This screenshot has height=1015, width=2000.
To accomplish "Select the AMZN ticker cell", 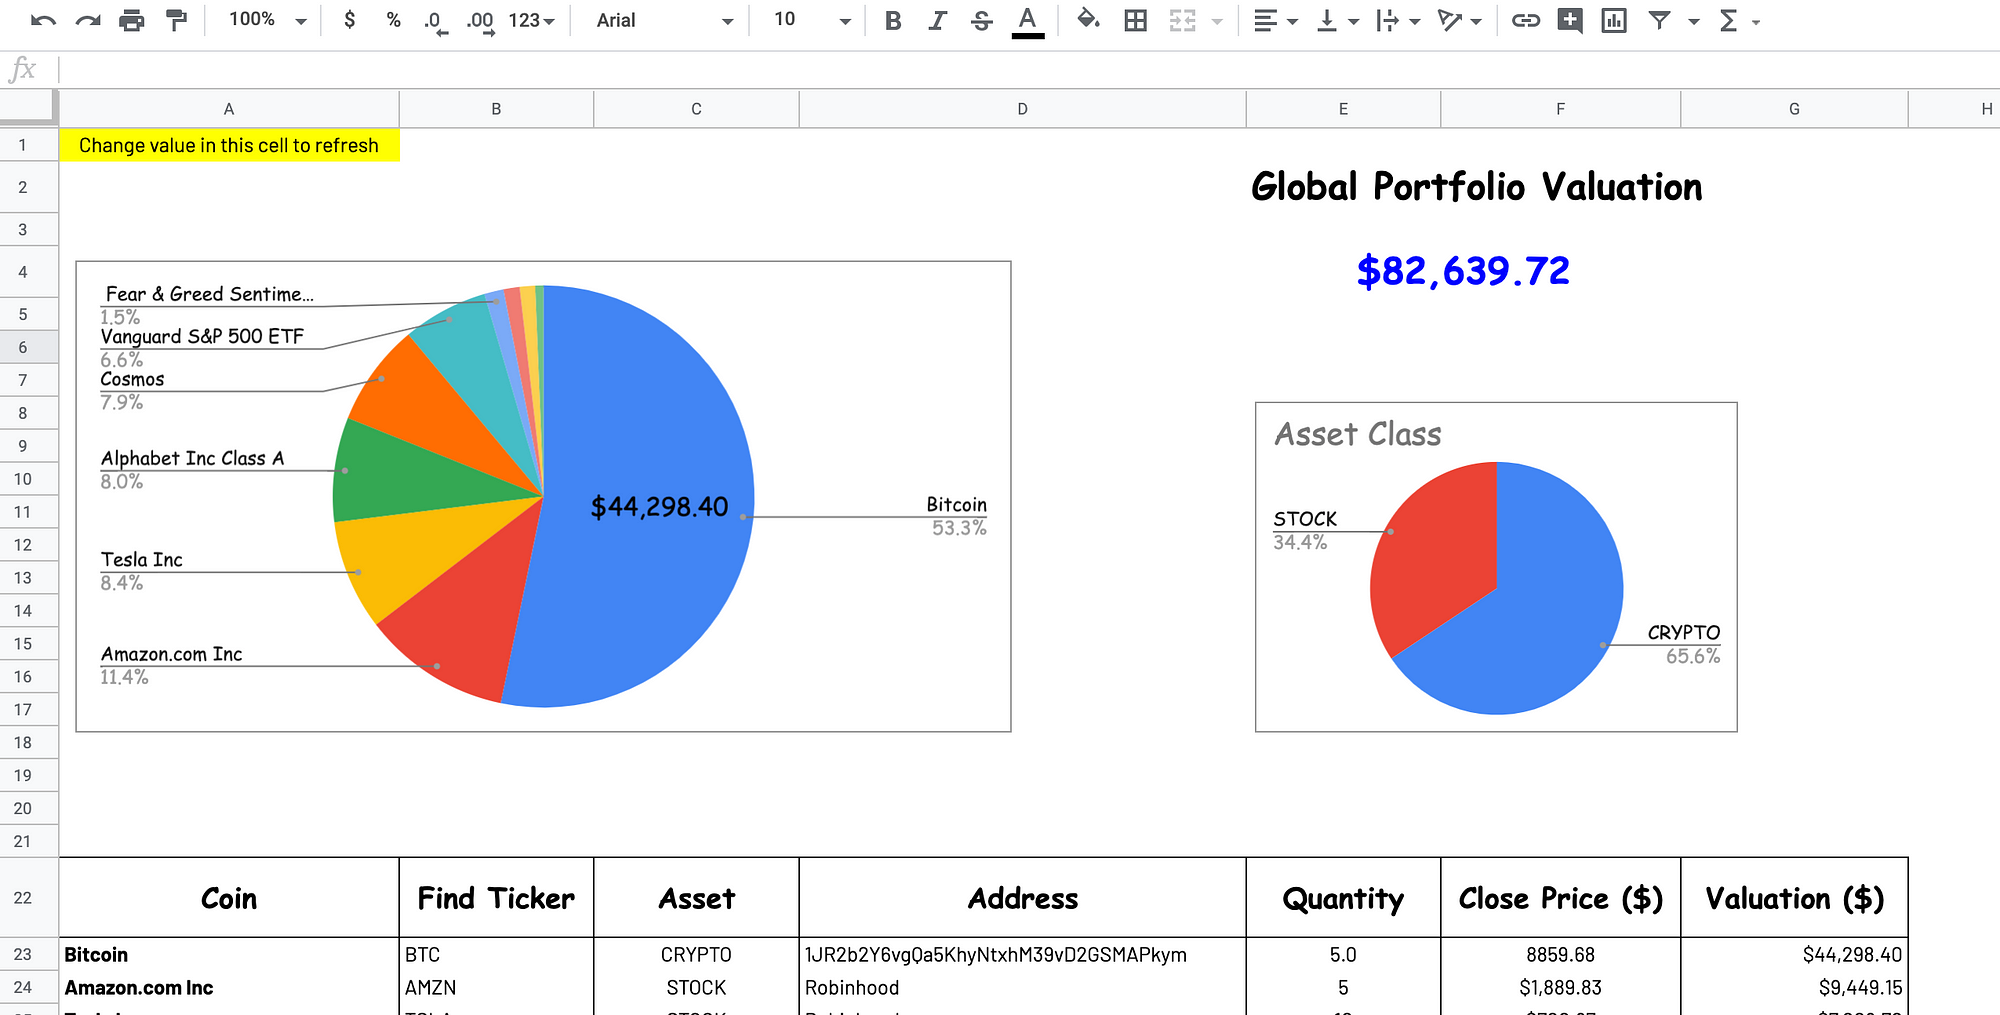I will [496, 988].
